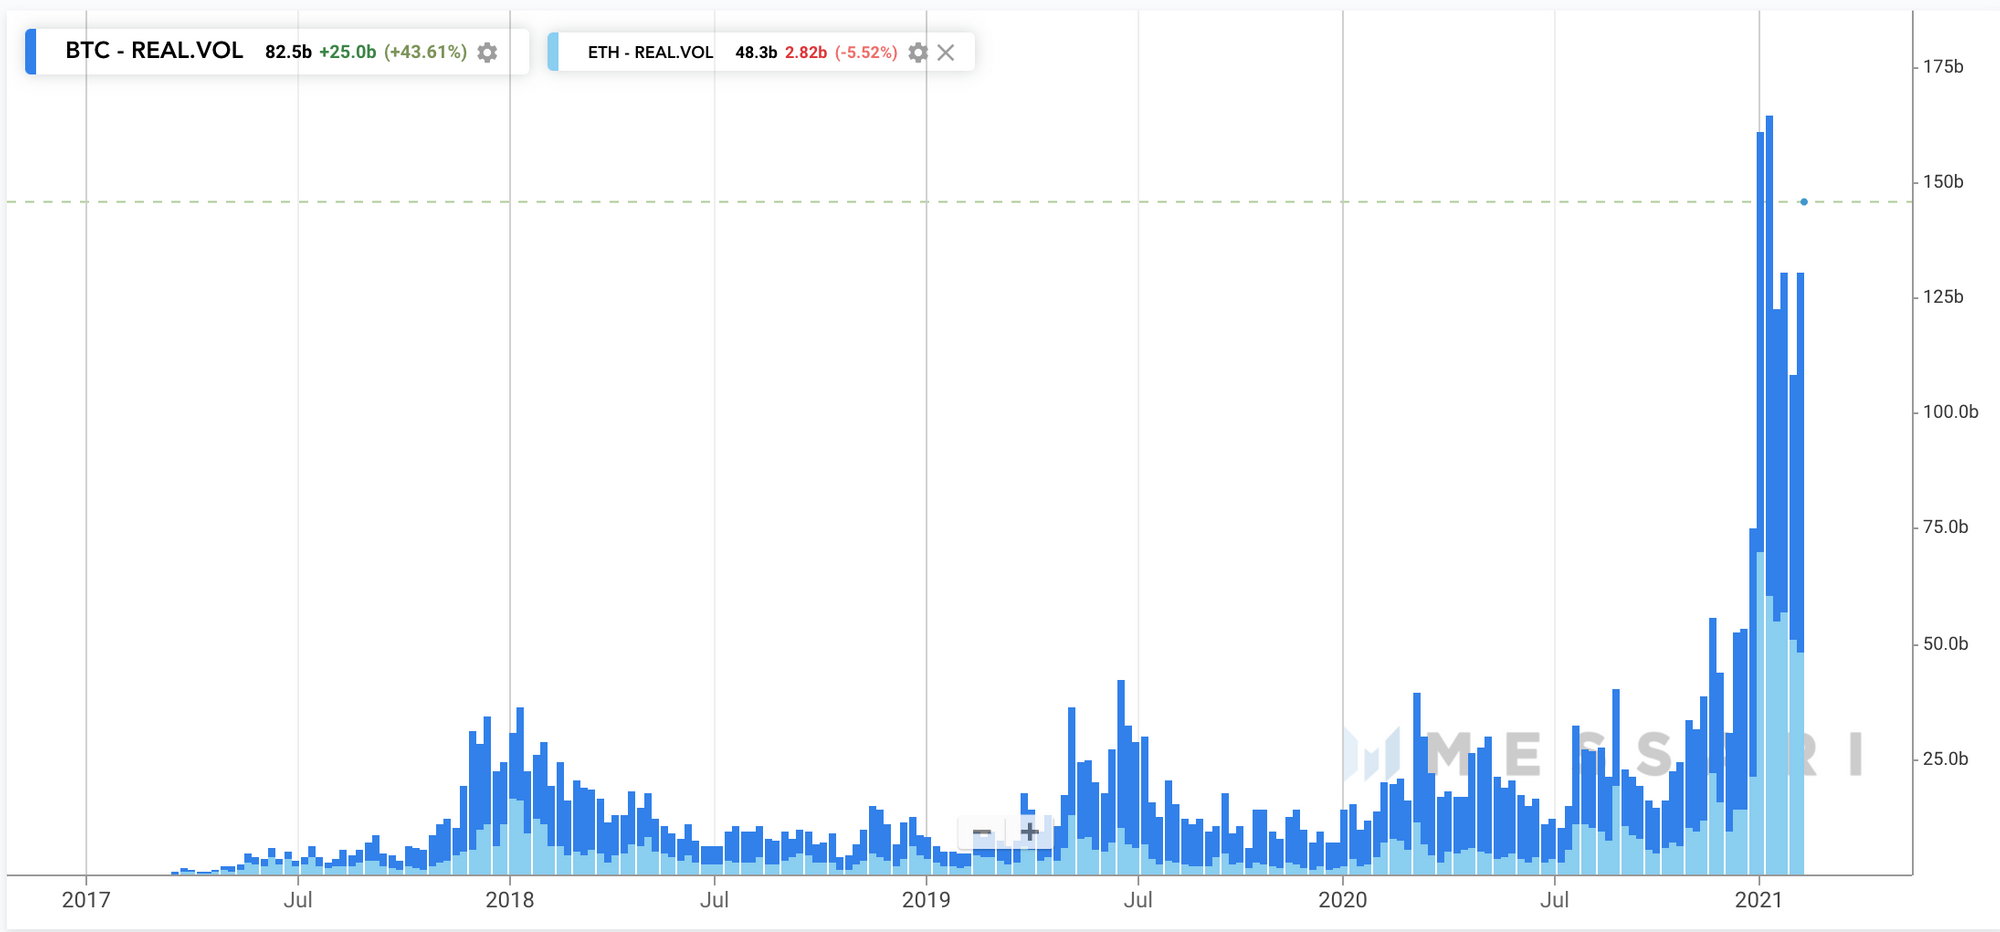Zoom out the chart with minus button

click(982, 832)
